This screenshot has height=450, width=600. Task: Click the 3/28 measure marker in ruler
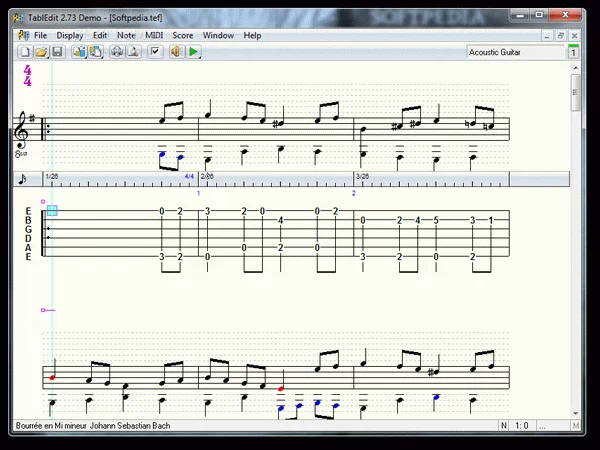click(362, 176)
